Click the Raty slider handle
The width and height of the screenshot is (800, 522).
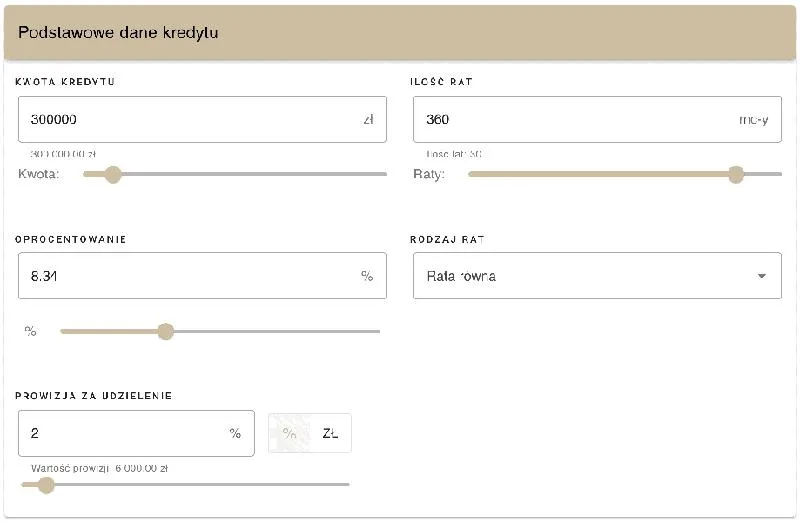tap(736, 175)
